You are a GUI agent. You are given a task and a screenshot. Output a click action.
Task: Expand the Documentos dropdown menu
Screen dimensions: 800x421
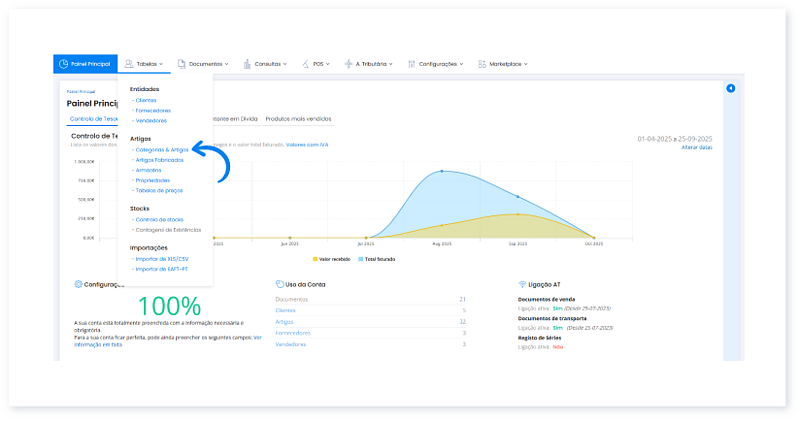pos(227,64)
